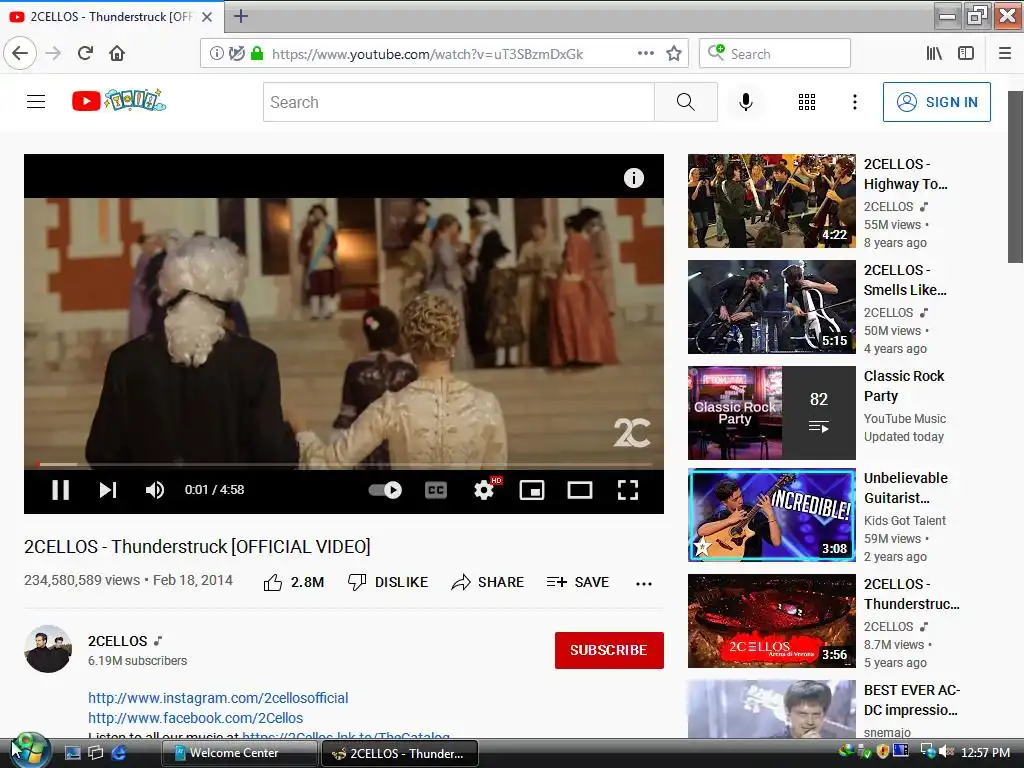Seek on the video progress bar
This screenshot has width=1024, height=768.
tap(344, 464)
